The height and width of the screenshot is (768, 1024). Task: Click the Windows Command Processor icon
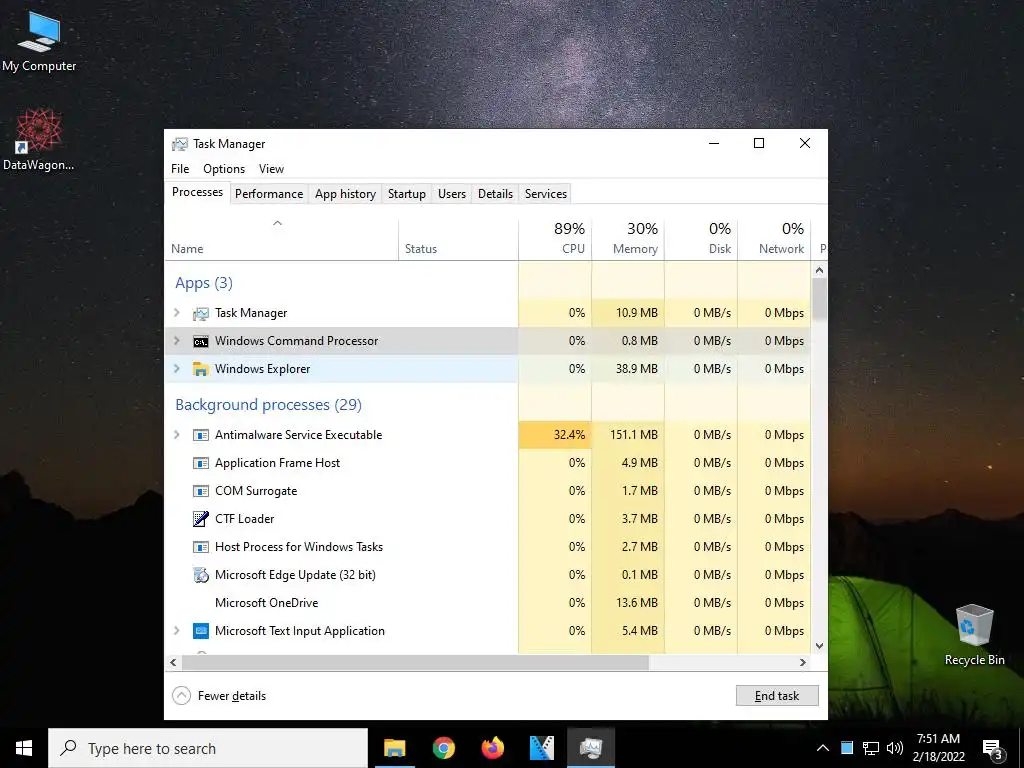tap(200, 342)
